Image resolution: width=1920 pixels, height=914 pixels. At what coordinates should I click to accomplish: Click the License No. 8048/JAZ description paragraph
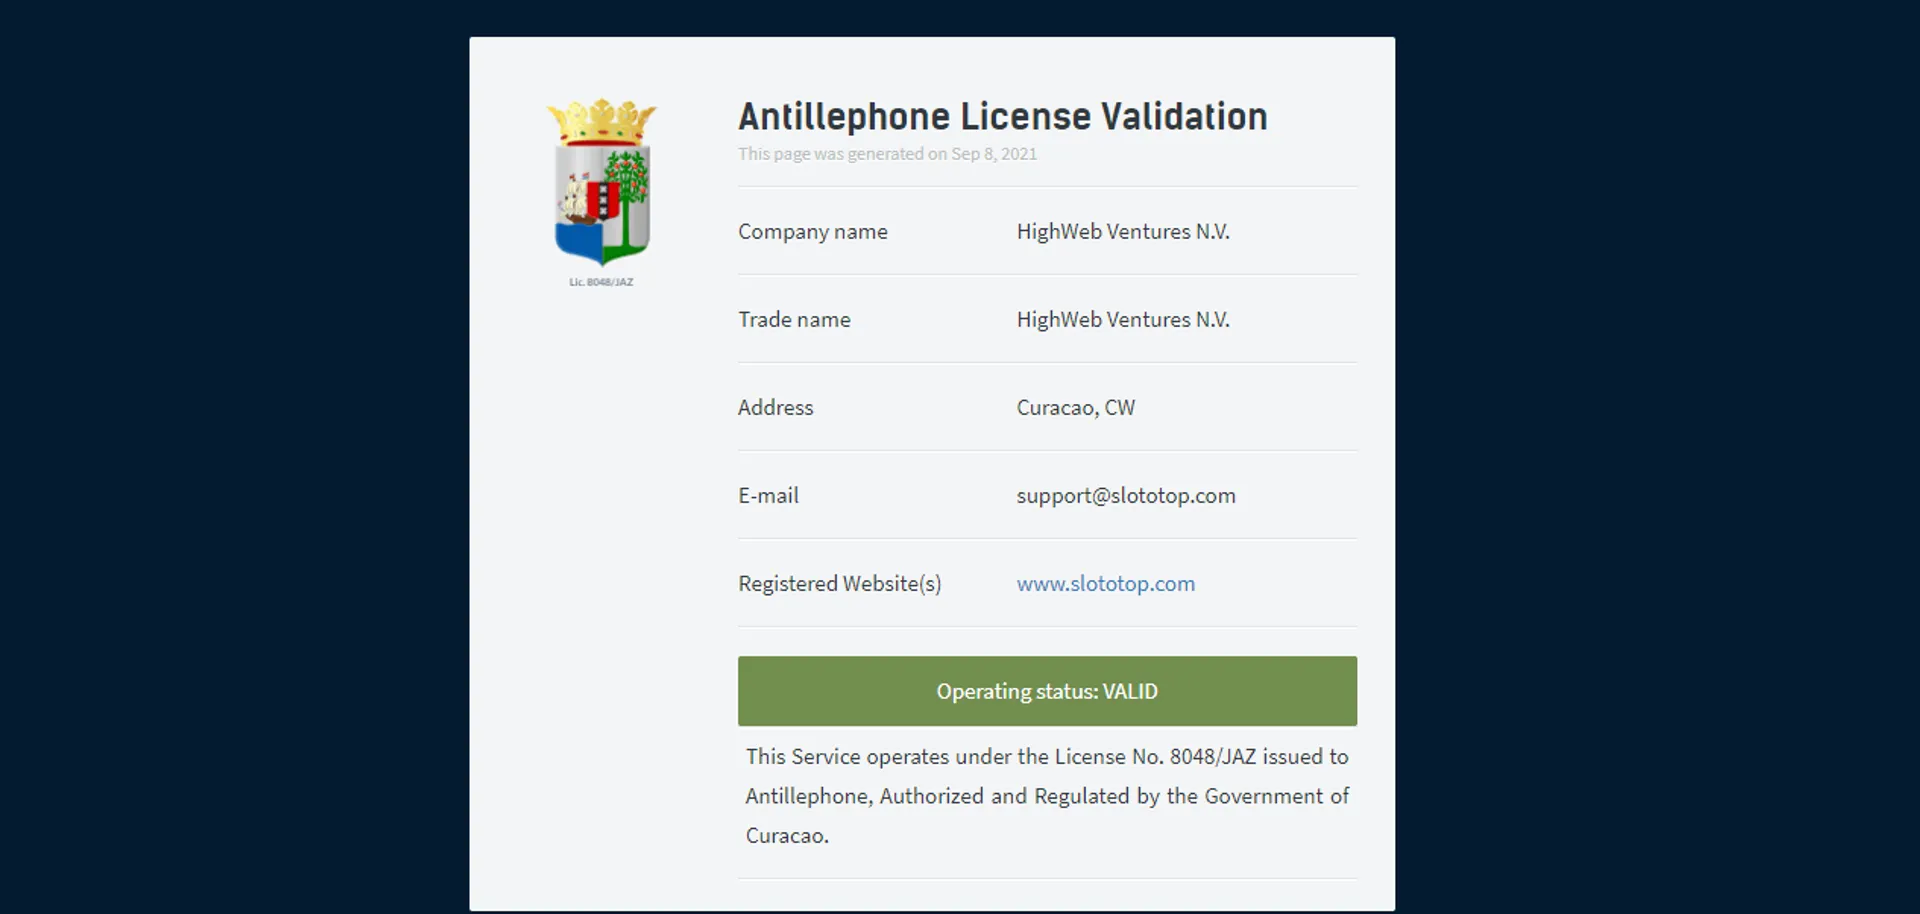point(1047,796)
